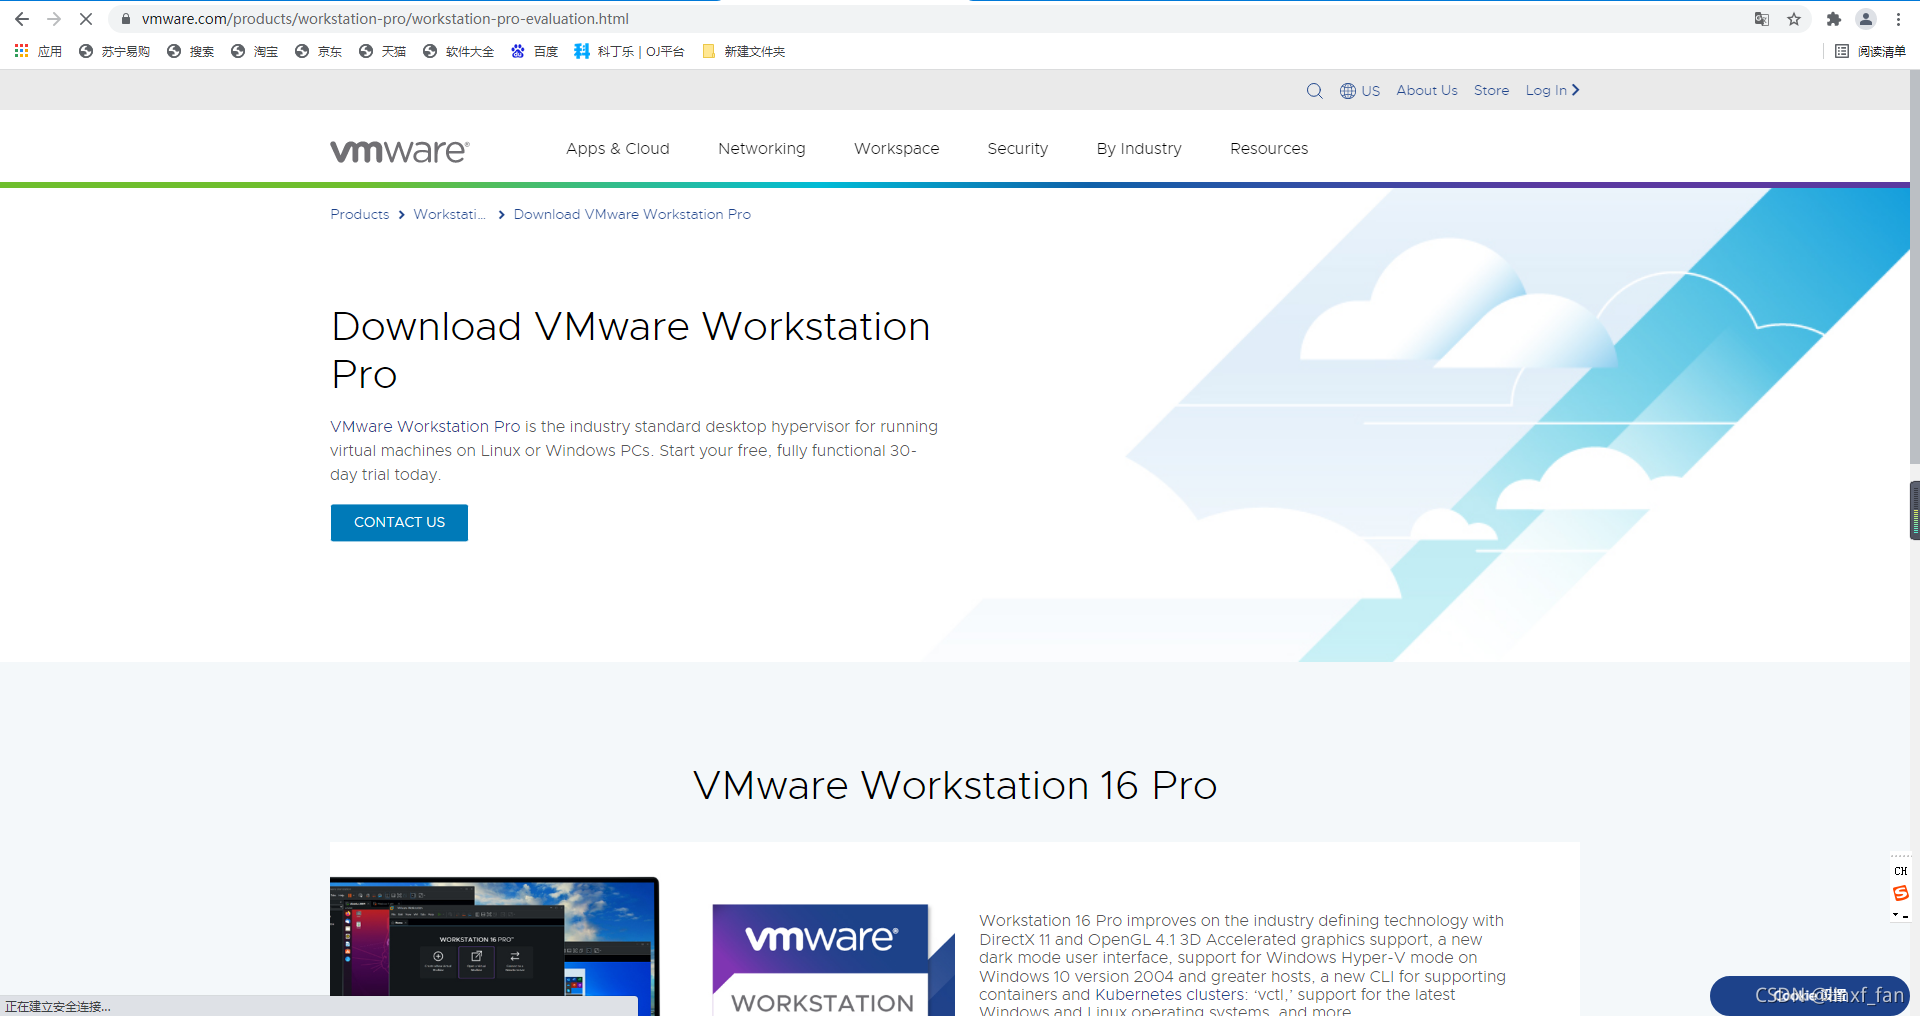Click the CONTACT US button
This screenshot has height=1016, width=1920.
coord(399,522)
